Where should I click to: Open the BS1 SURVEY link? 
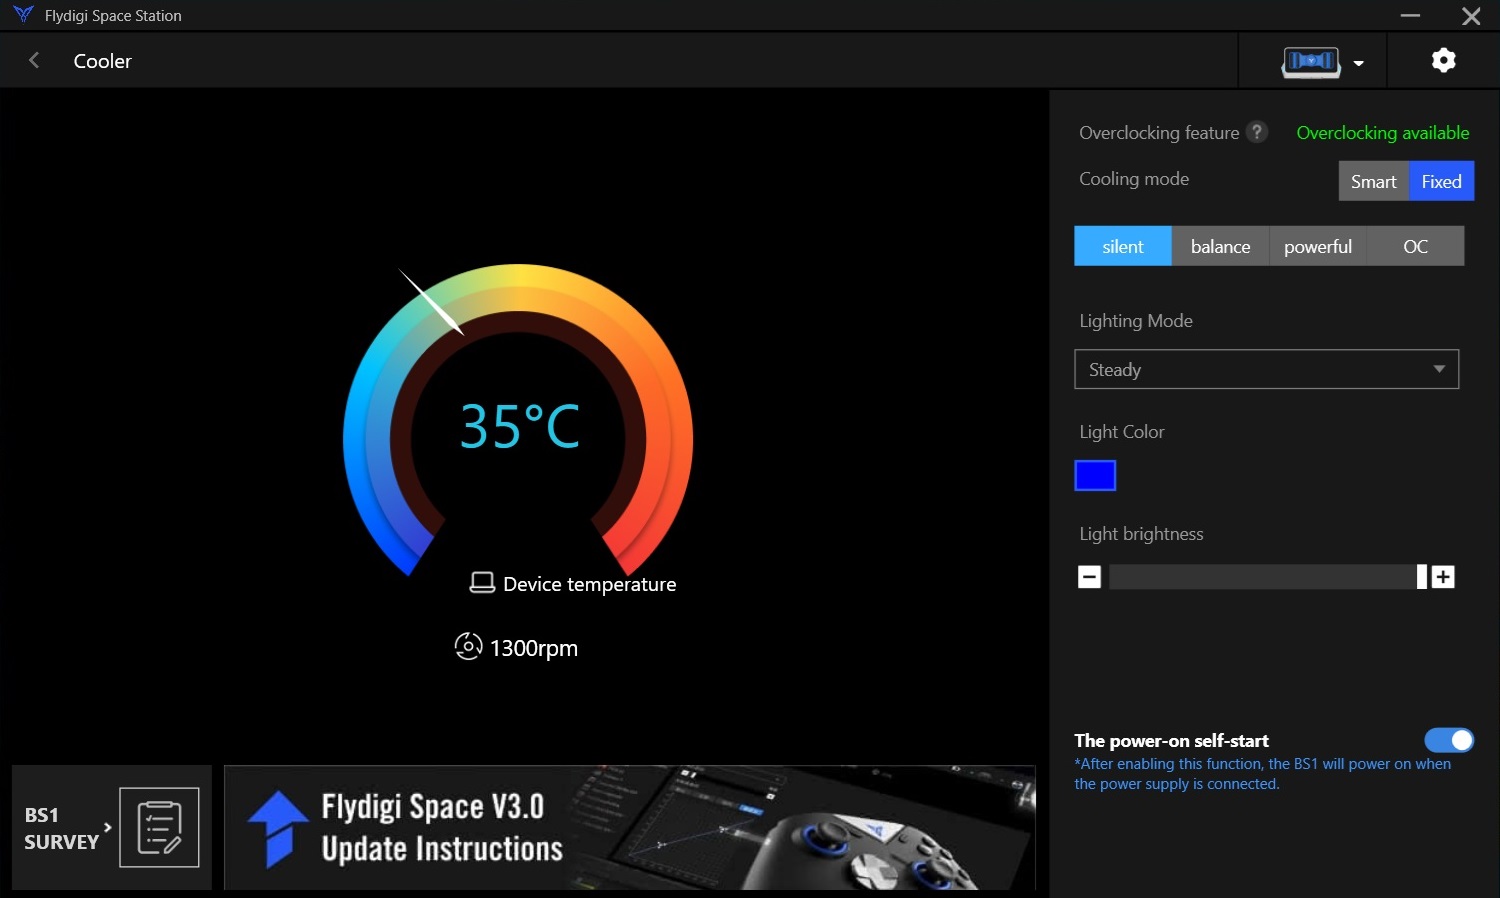(x=112, y=828)
